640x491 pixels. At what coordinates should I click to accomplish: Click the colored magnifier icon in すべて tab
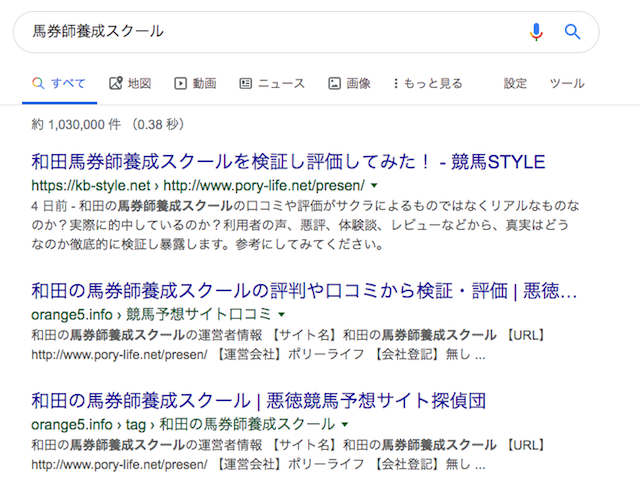point(38,83)
